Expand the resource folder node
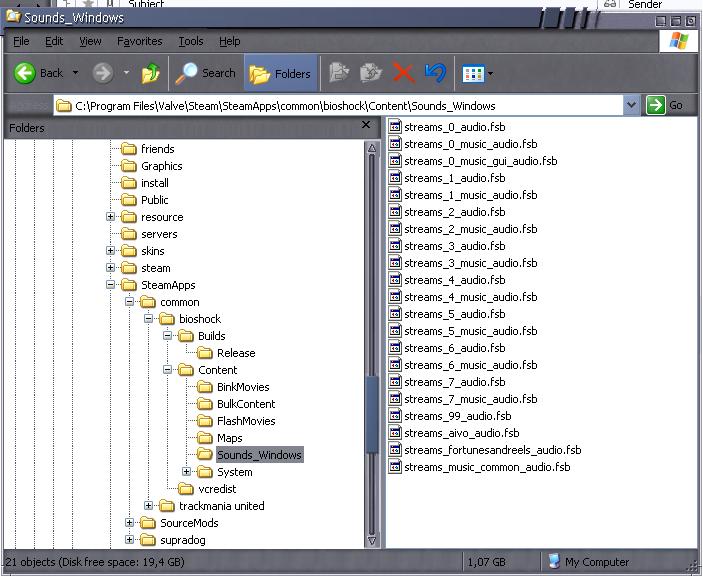This screenshot has height=576, width=703. click(111, 217)
